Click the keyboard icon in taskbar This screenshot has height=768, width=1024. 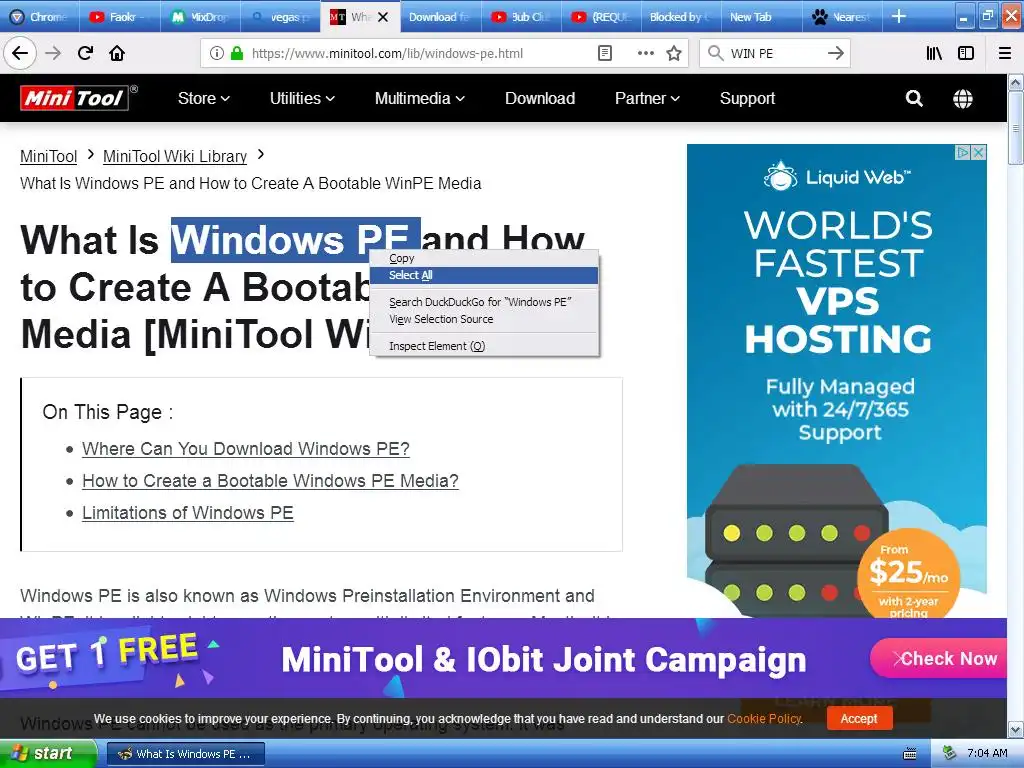(910, 754)
